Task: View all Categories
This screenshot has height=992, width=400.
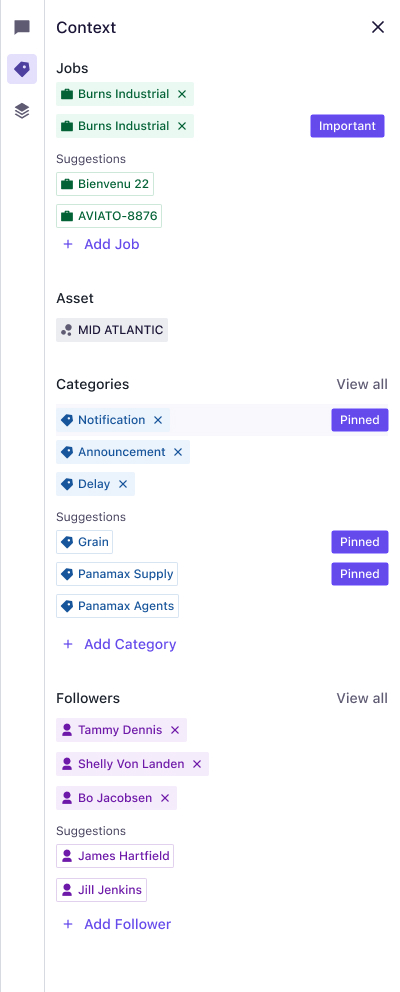Action: [x=362, y=385]
